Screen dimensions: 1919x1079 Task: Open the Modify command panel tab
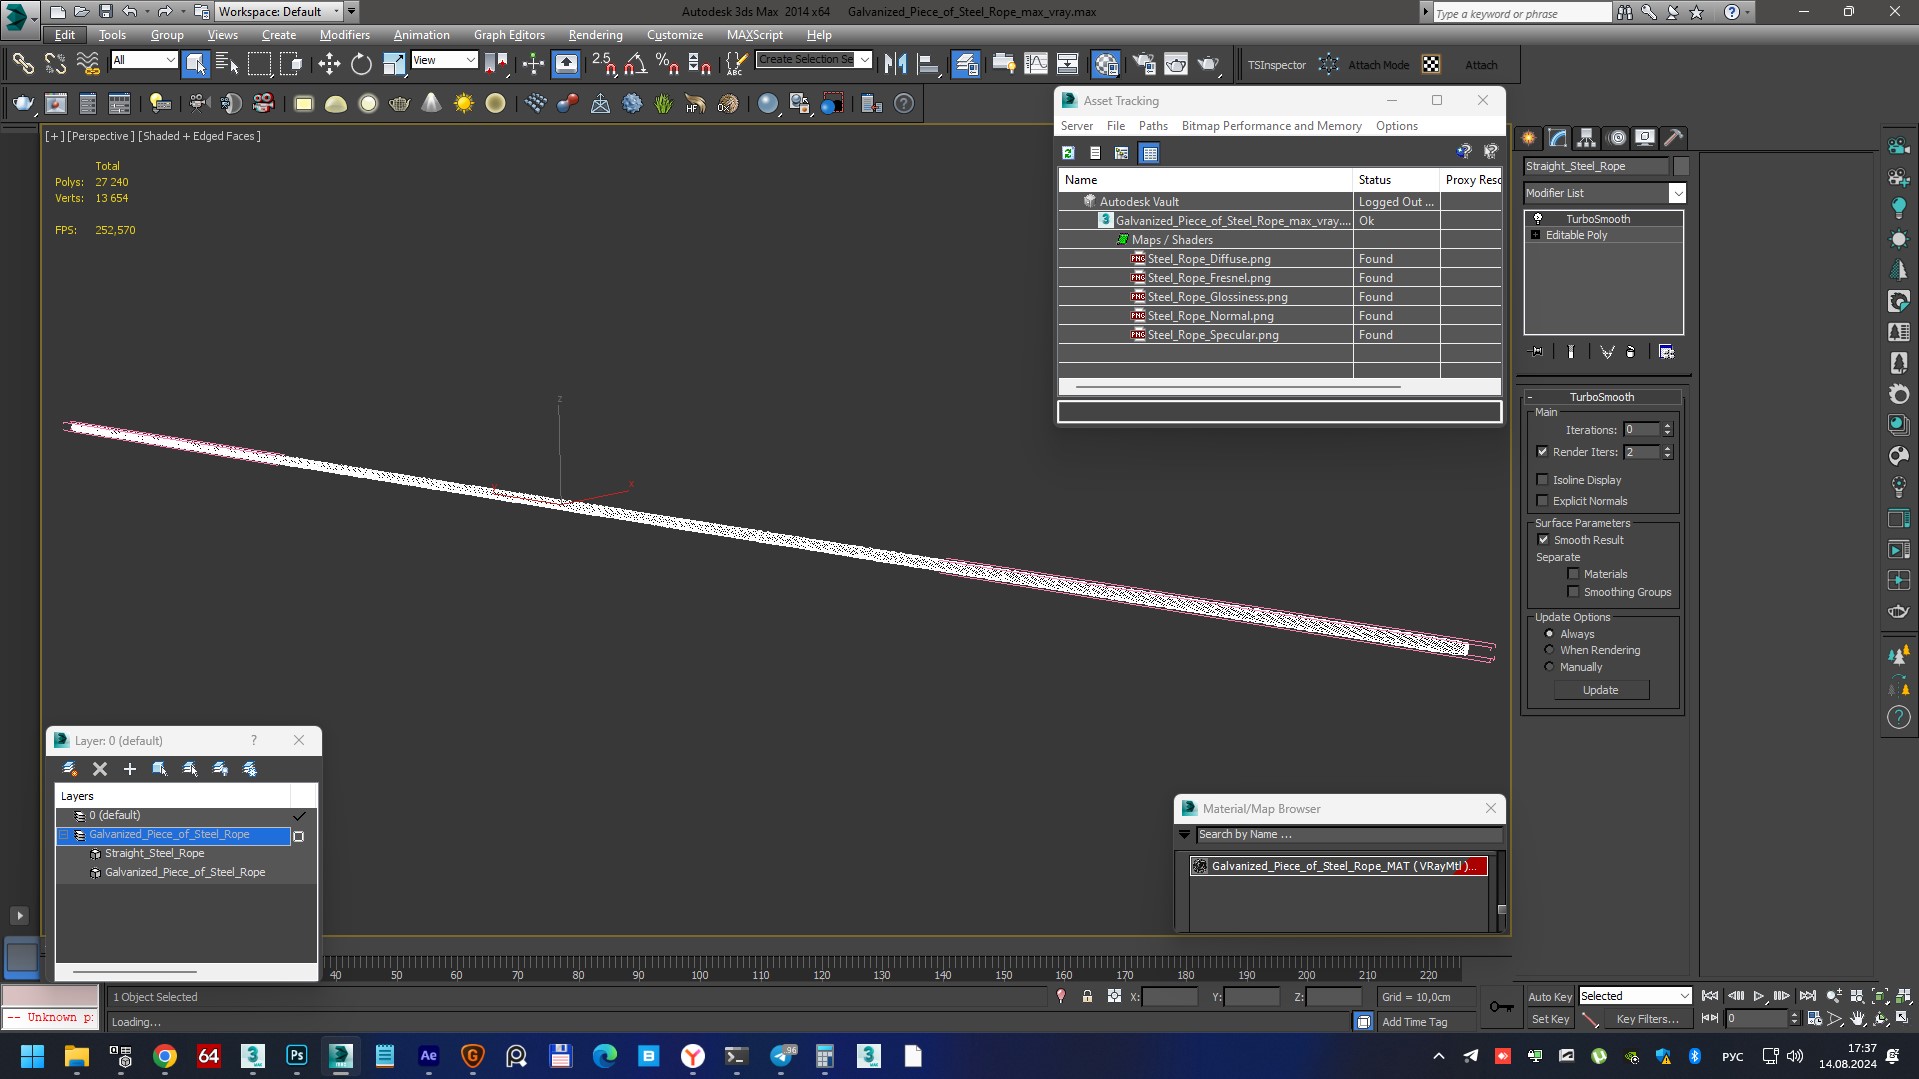[x=1558, y=138]
